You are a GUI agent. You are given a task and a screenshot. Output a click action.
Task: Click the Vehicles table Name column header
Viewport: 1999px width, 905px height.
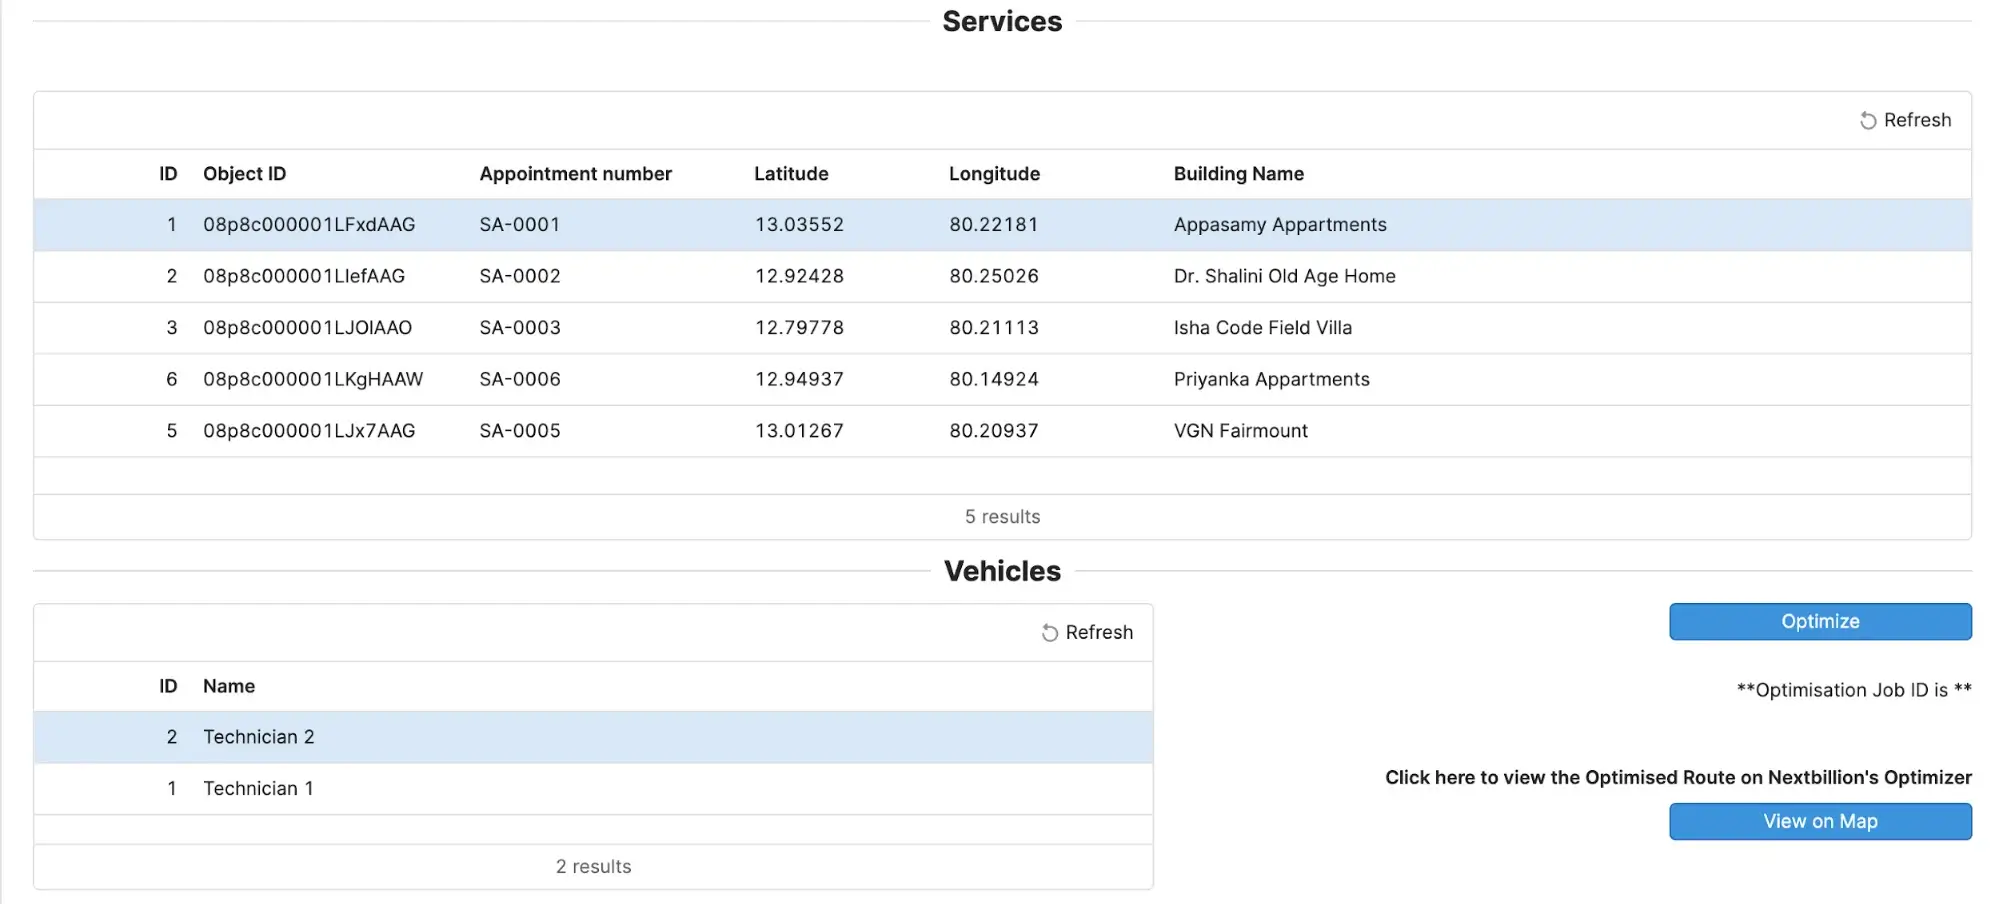(229, 686)
